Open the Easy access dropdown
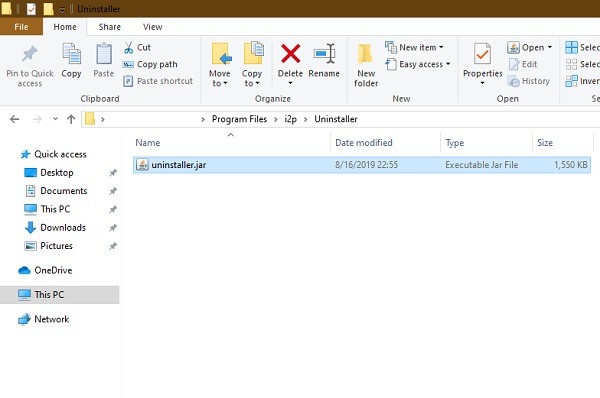This screenshot has height=398, width=600. point(417,64)
